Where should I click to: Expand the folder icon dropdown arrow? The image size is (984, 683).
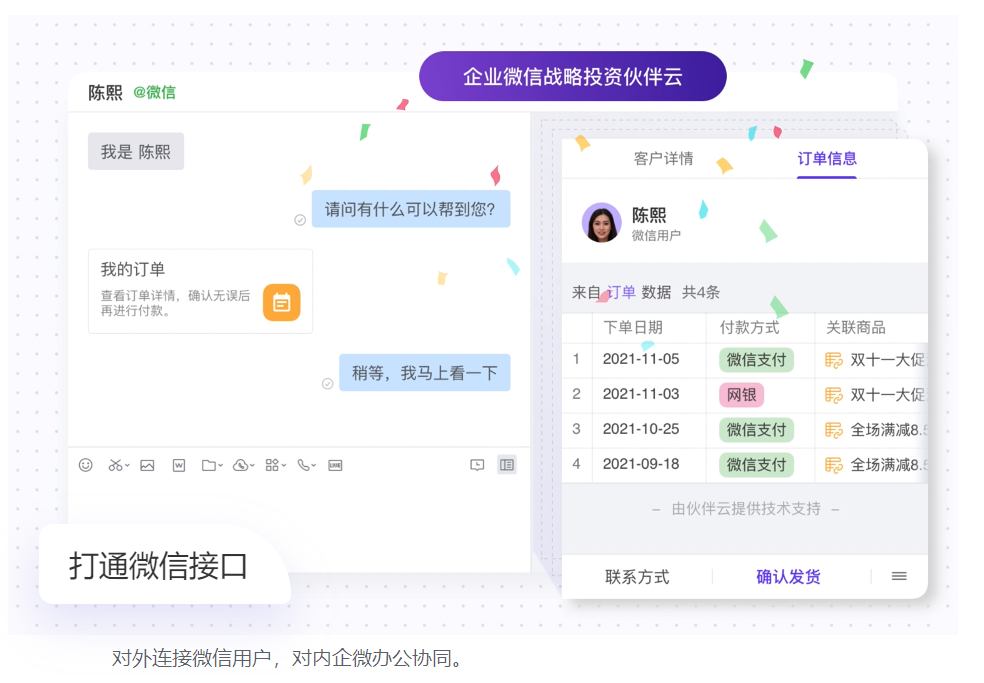[x=221, y=466]
